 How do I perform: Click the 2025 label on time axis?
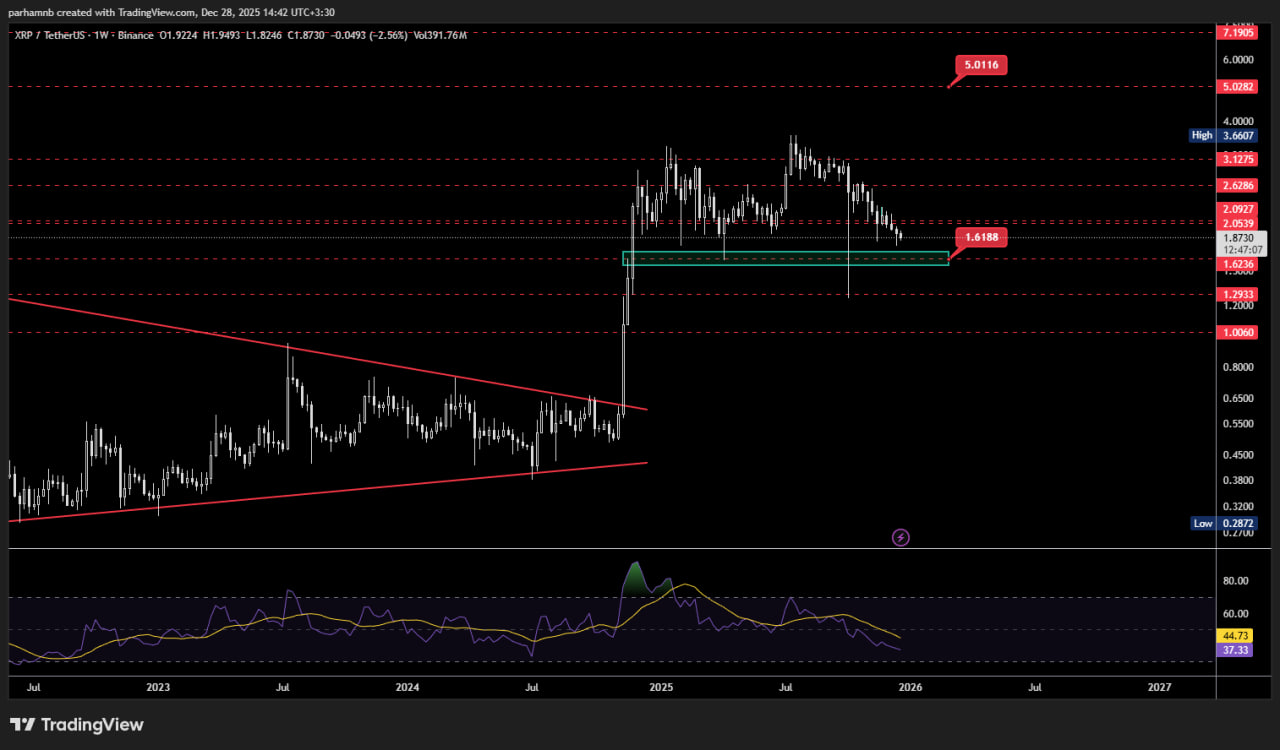click(x=660, y=687)
